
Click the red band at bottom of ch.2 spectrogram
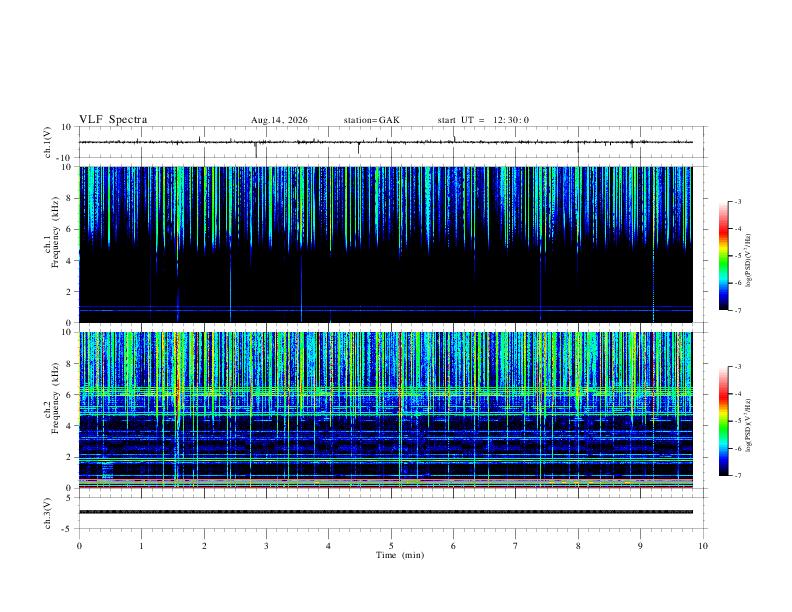click(386, 487)
